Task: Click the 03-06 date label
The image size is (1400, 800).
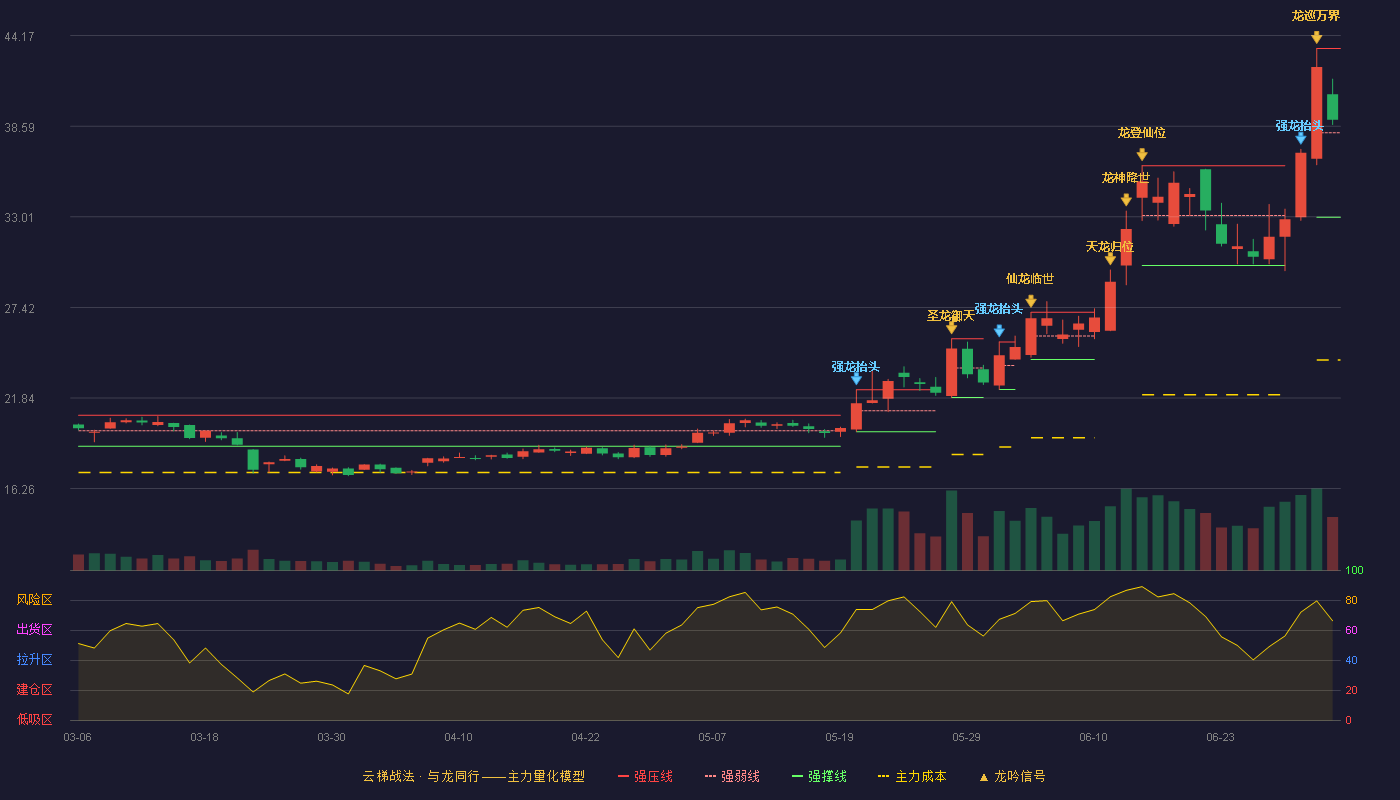Action: point(77,737)
